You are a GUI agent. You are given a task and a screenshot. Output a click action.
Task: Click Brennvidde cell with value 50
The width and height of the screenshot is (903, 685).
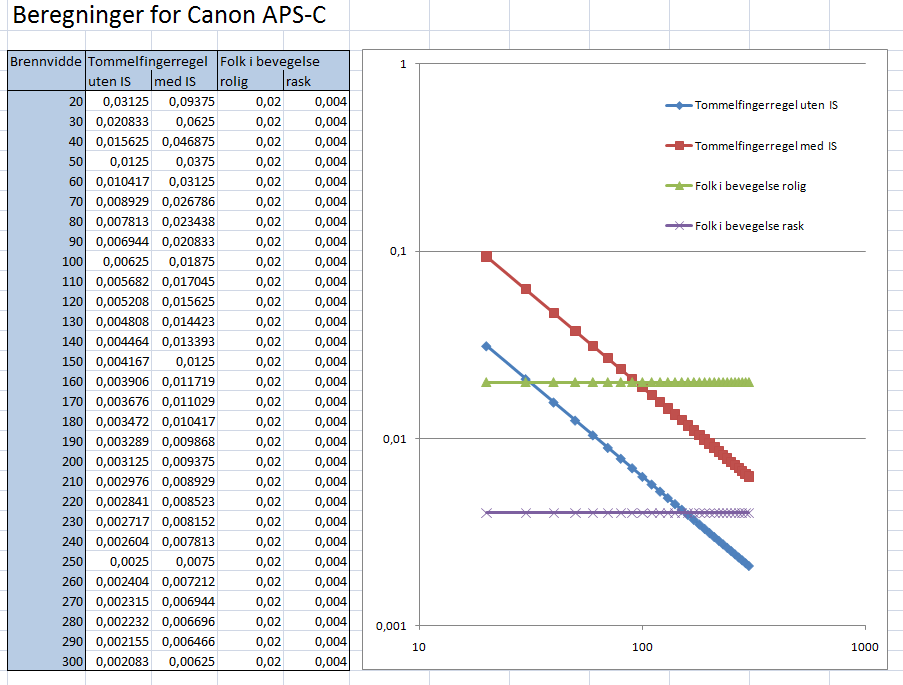click(46, 161)
